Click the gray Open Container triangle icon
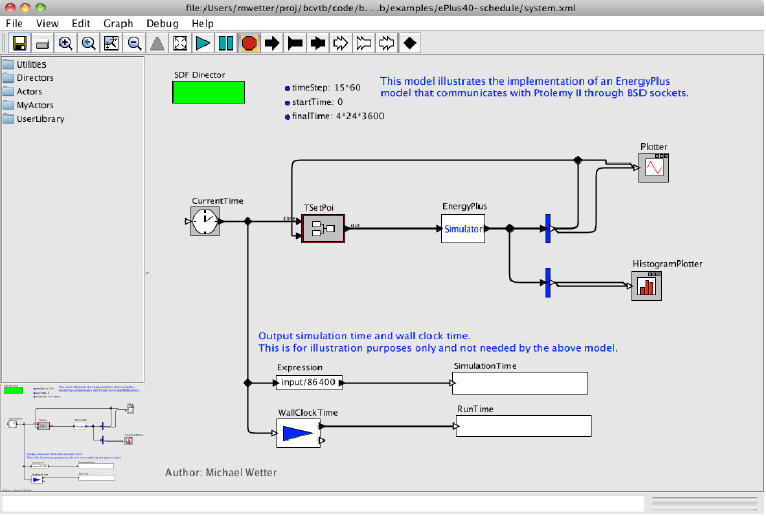The image size is (766, 516). 157,43
